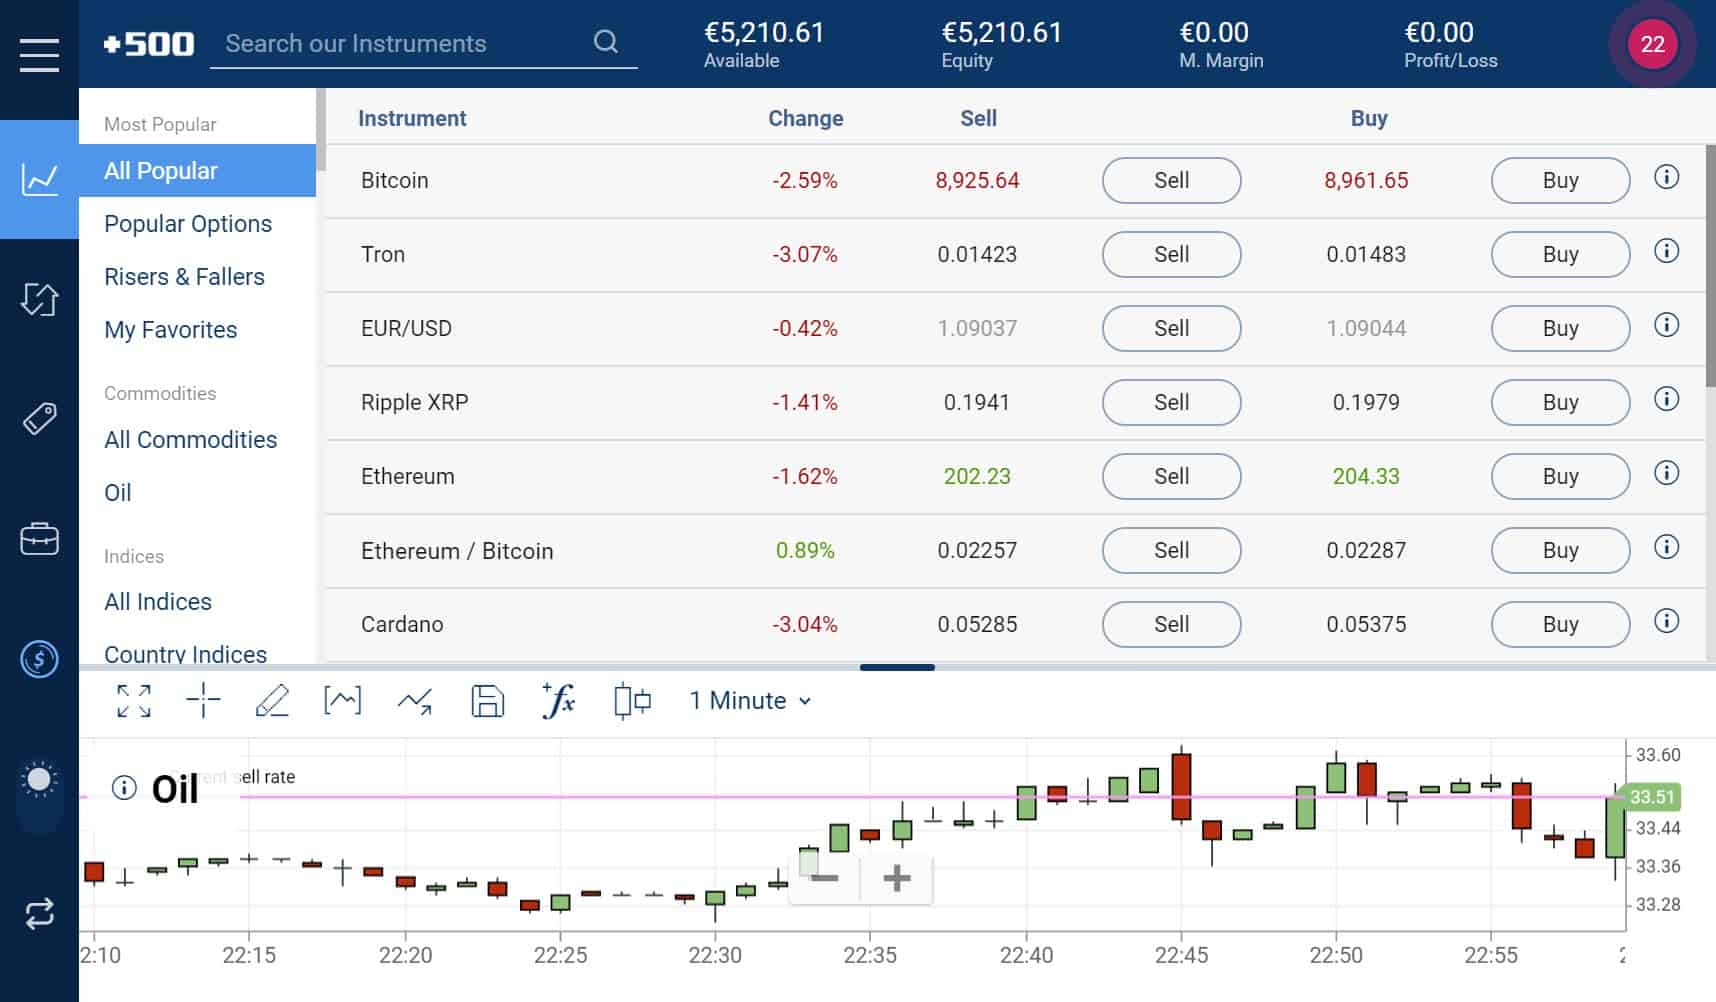Select the pencil drawing tool
Image resolution: width=1716 pixels, height=1002 pixels.
272,701
